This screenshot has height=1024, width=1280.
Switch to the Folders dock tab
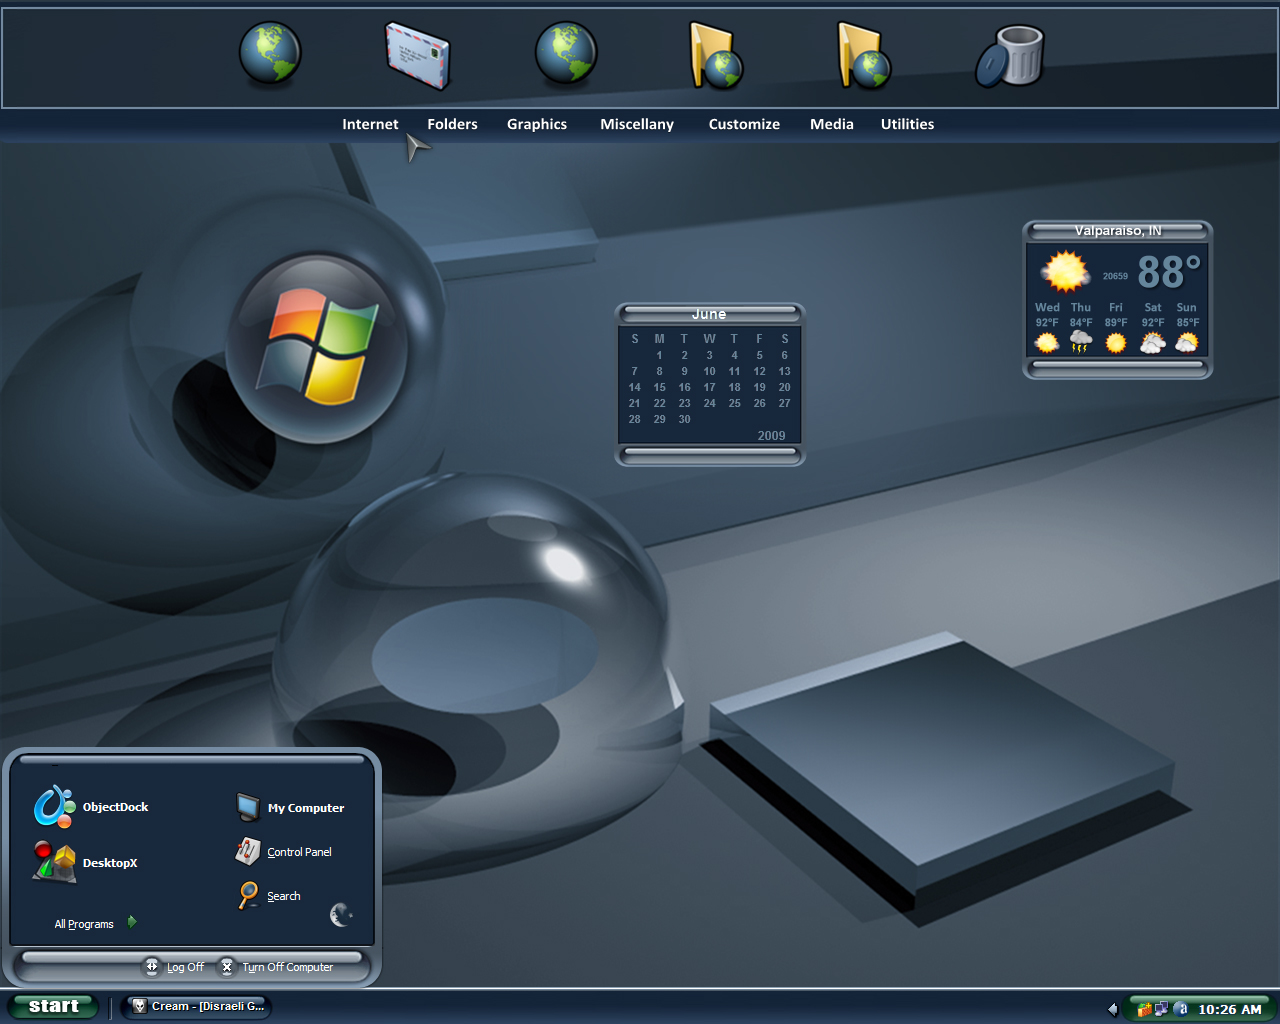point(452,124)
